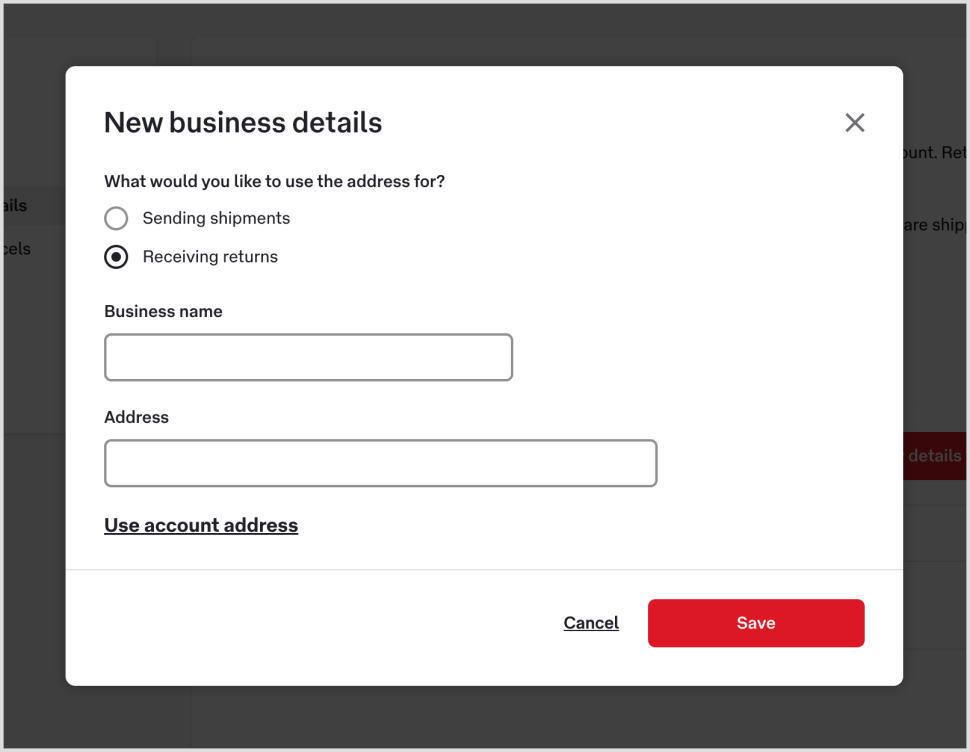Viewport: 970px width, 752px height.
Task: Click the divider line above the Cancel link
Action: click(484, 570)
